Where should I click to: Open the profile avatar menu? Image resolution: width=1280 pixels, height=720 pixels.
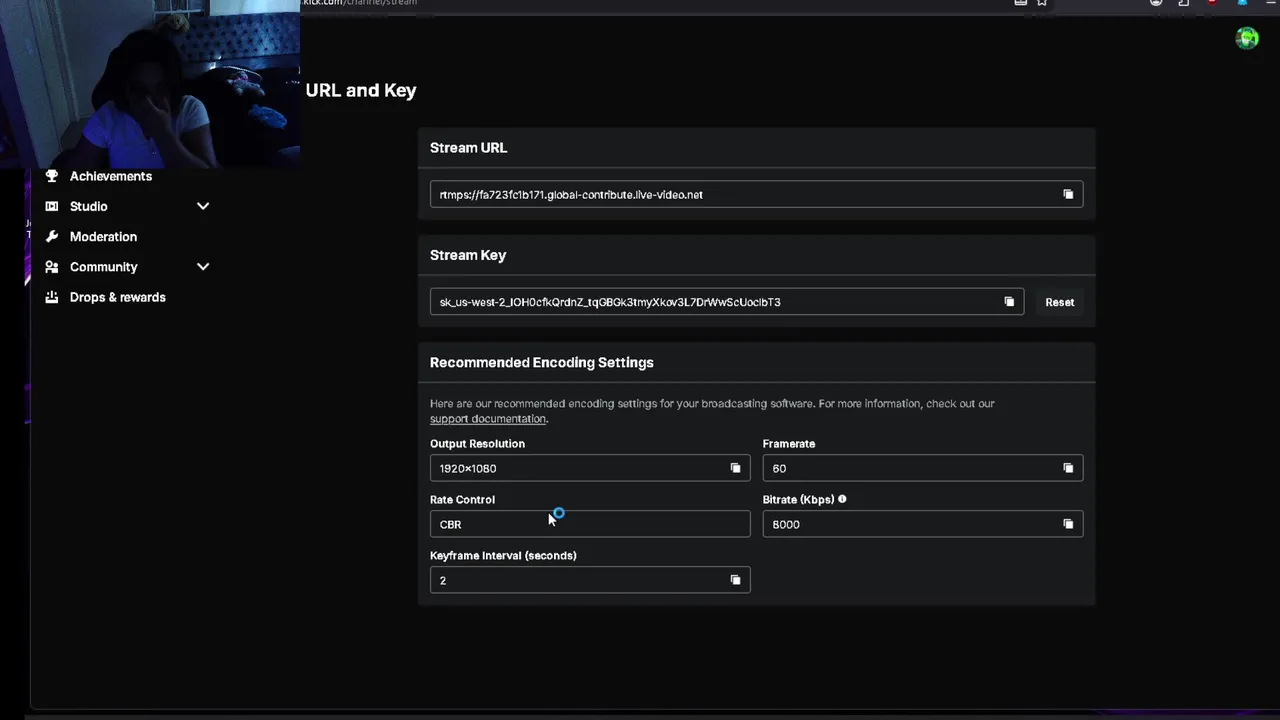(1247, 38)
